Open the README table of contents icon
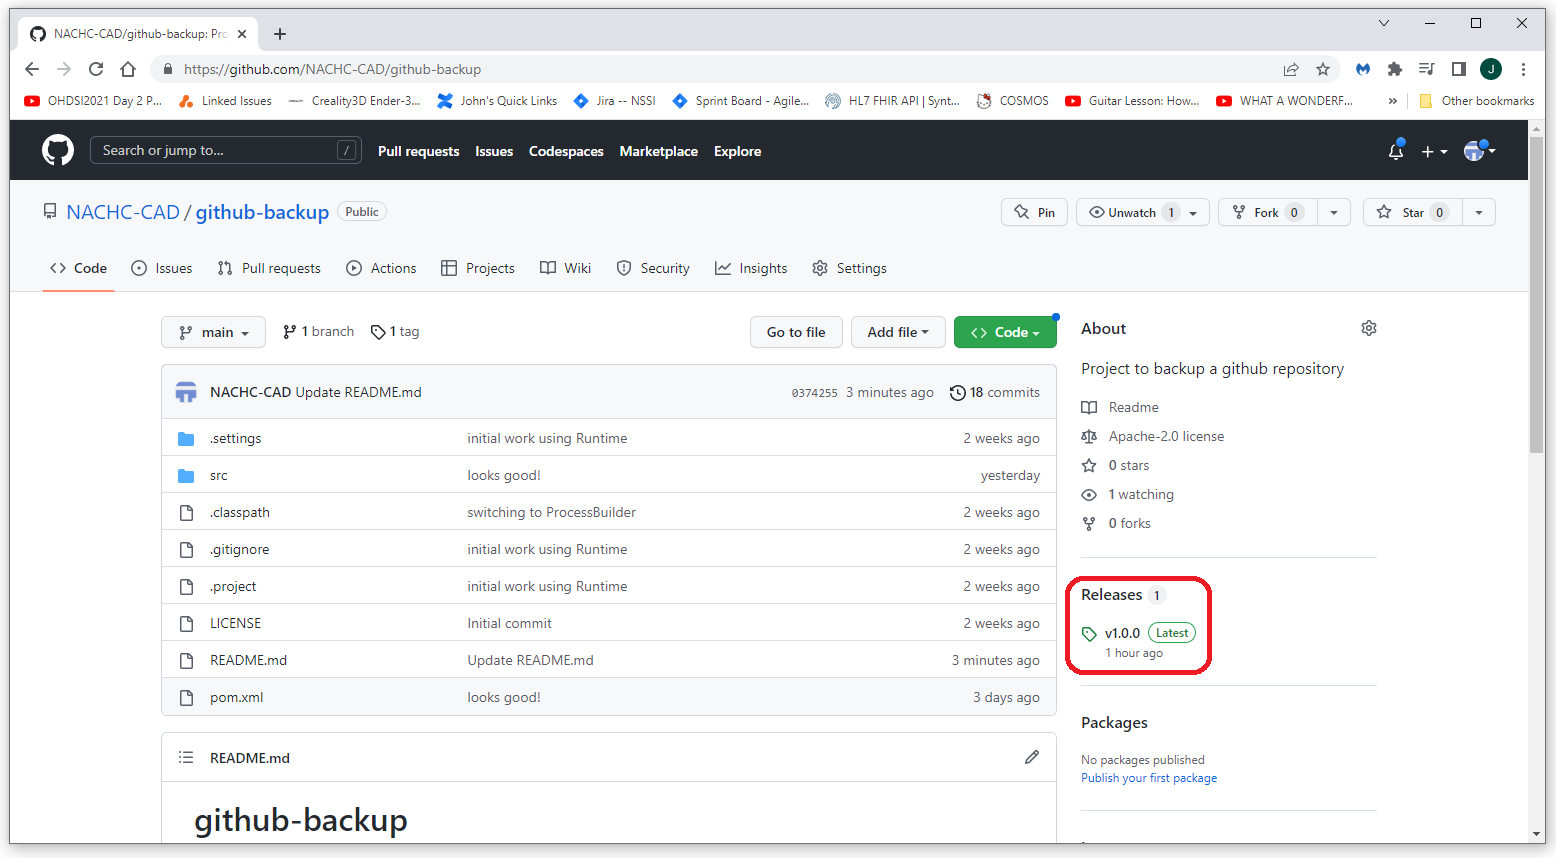1556x858 pixels. pos(186,757)
